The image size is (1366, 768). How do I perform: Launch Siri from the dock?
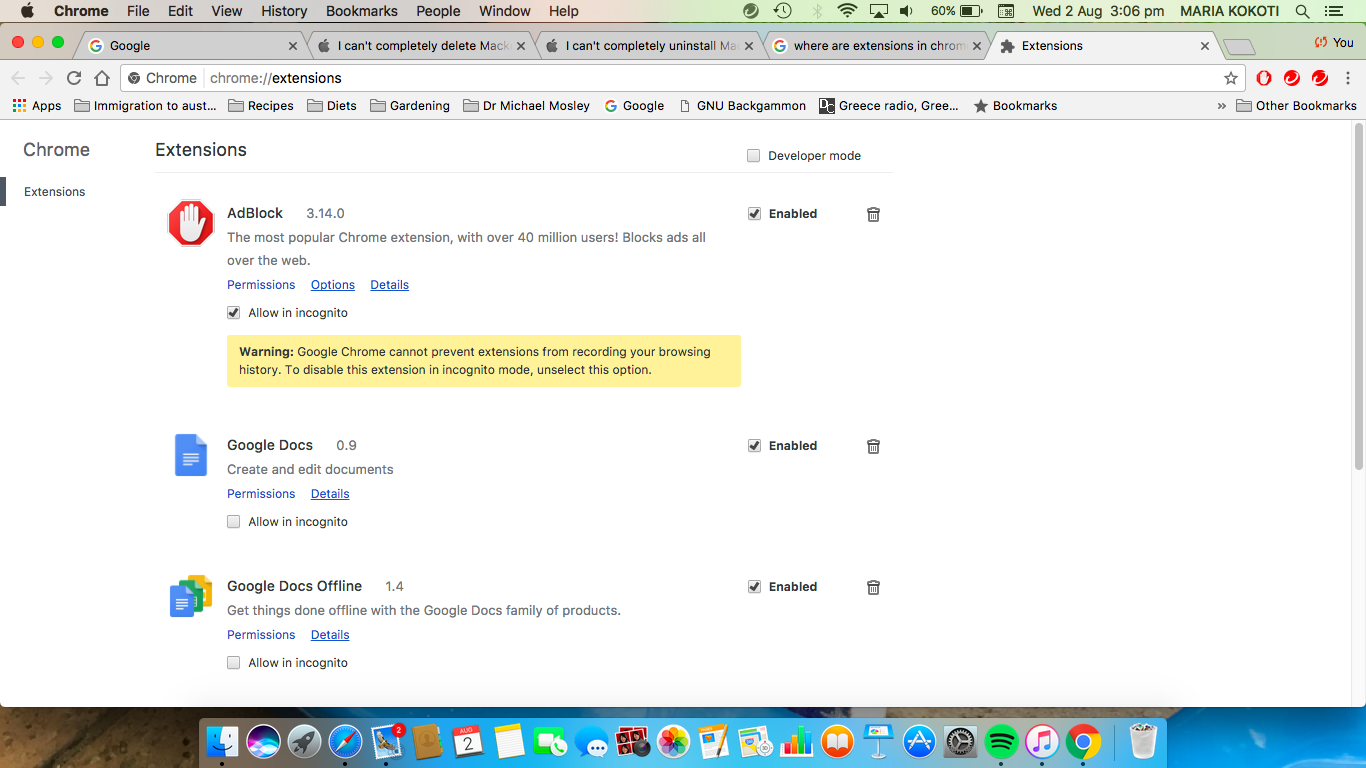click(264, 741)
